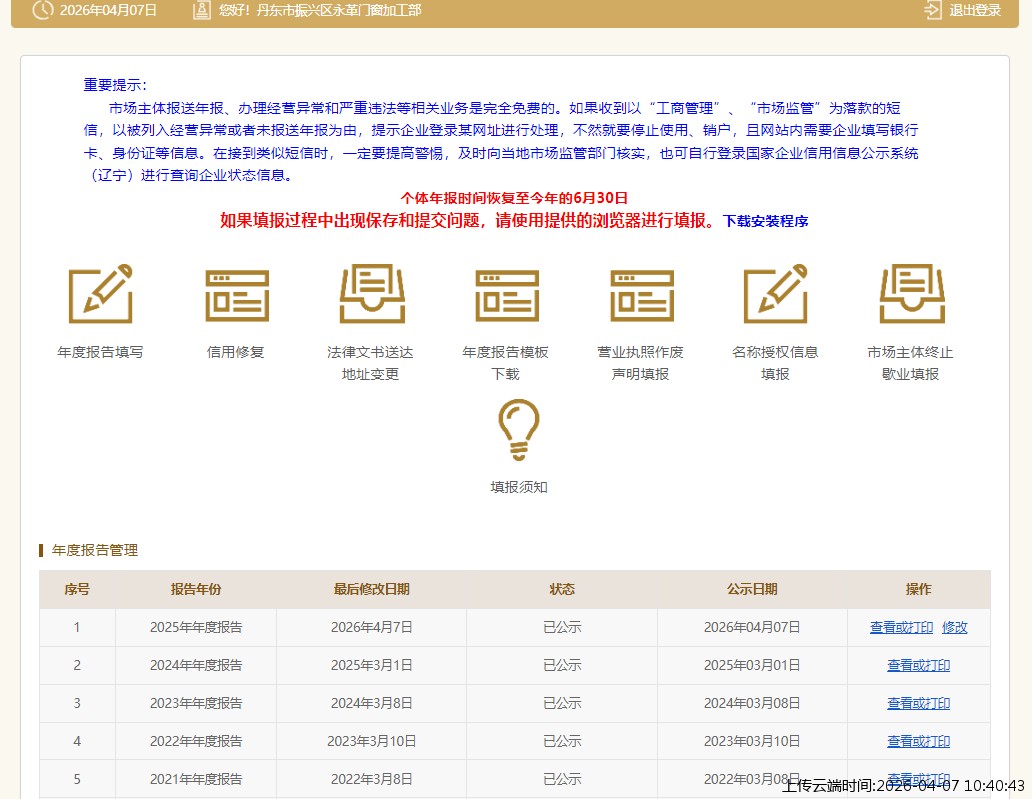Click the 退出登录 text
The width and height of the screenshot is (1032, 799).
pos(974,10)
